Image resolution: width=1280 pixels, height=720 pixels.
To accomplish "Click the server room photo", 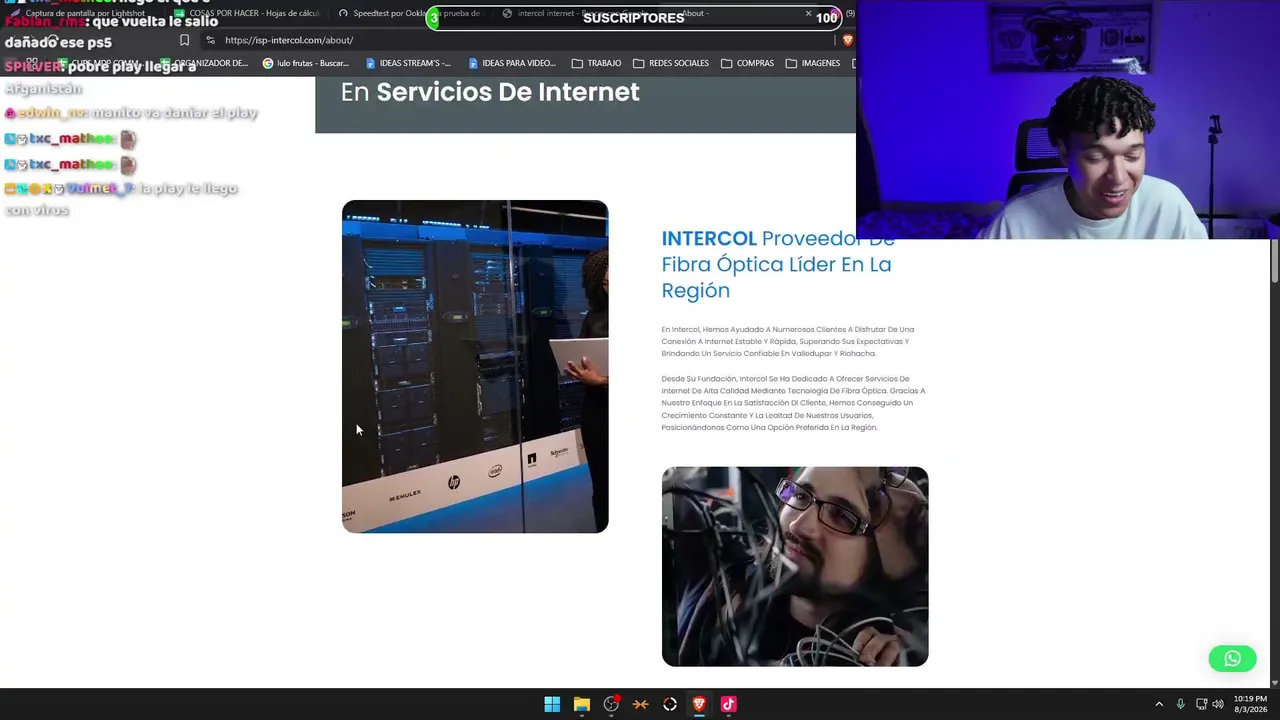I will click(475, 366).
